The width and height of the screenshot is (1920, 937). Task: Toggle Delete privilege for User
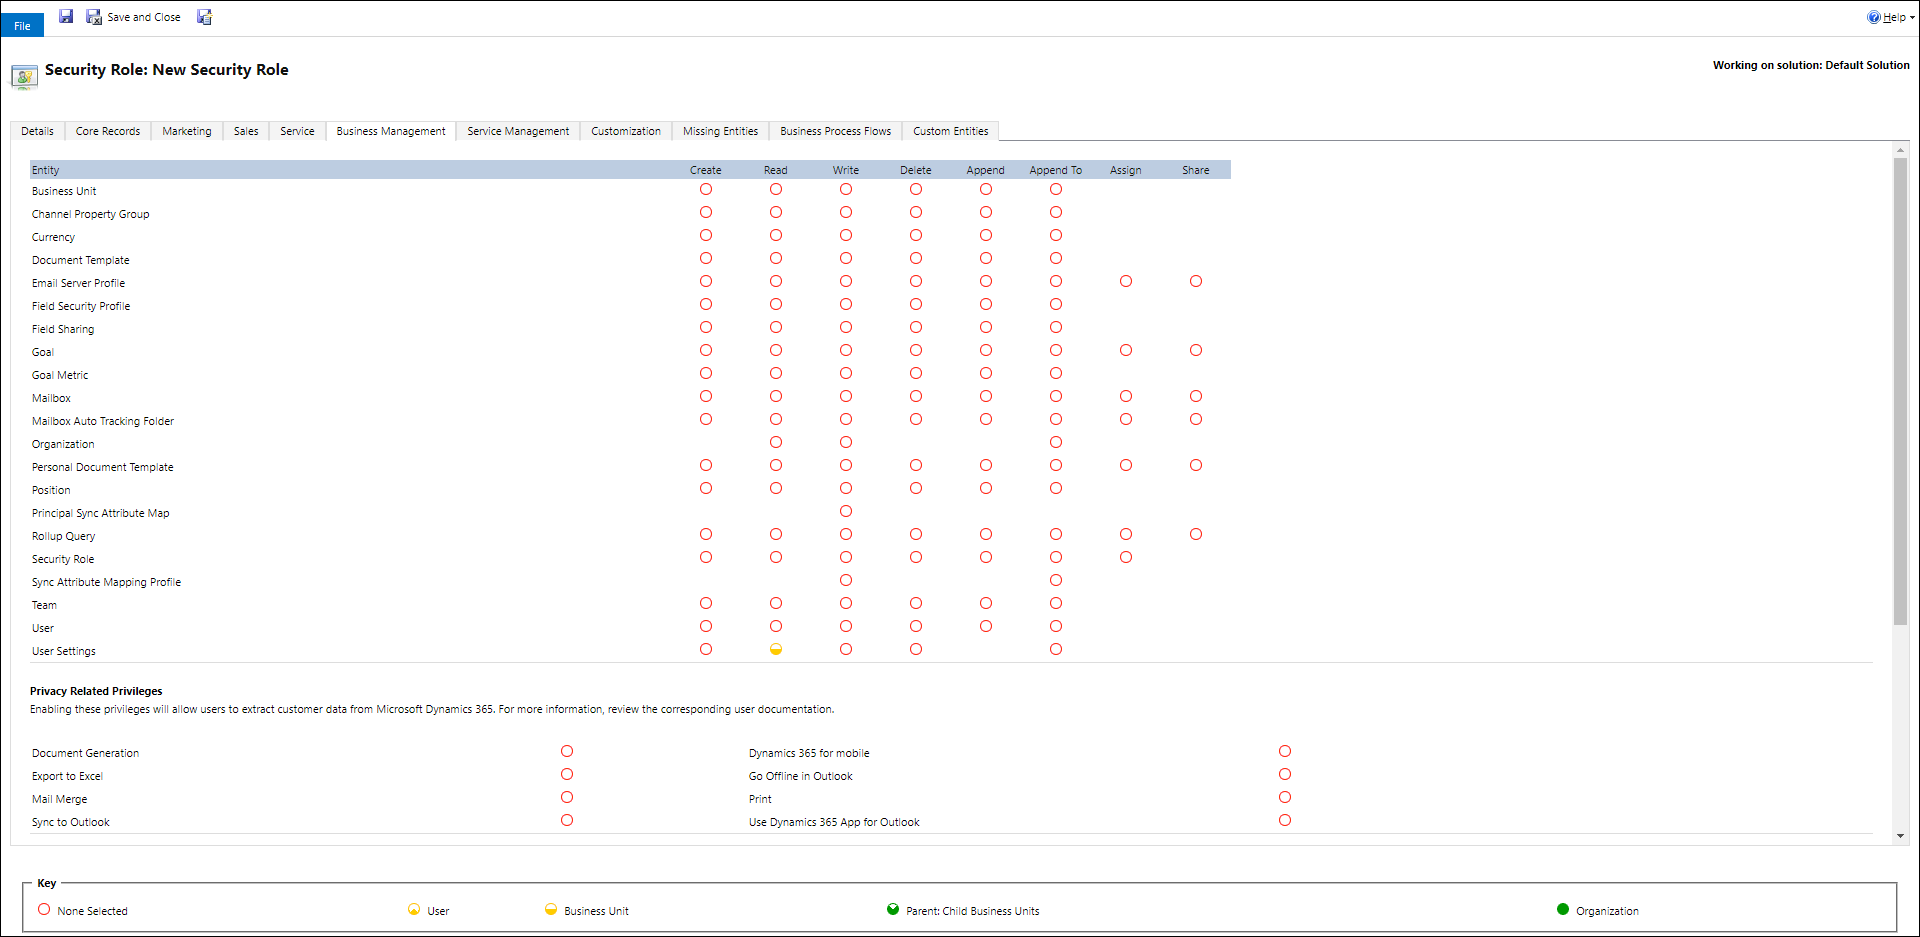tap(916, 626)
